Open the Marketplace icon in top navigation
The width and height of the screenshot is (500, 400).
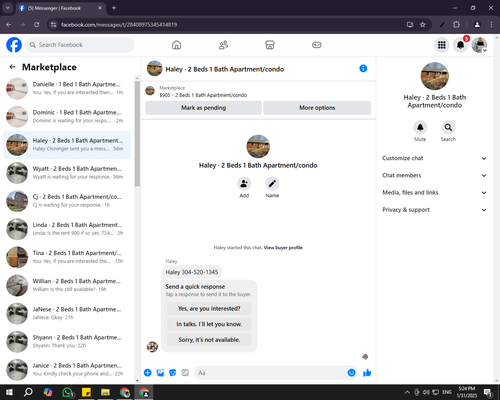click(x=270, y=45)
